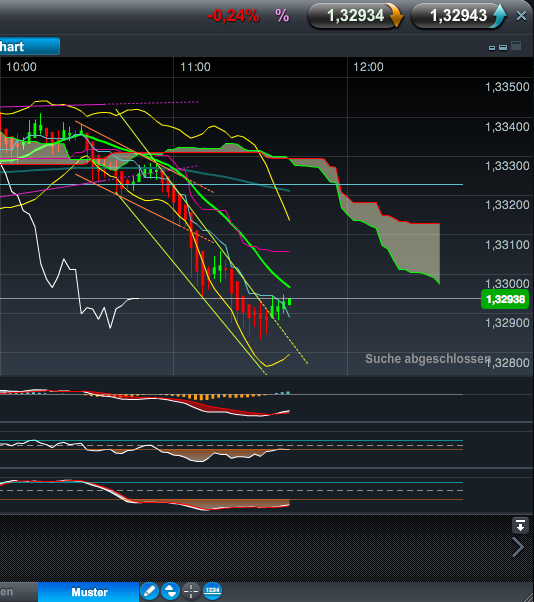Click the green 1,32938 current price label

[x=505, y=299]
